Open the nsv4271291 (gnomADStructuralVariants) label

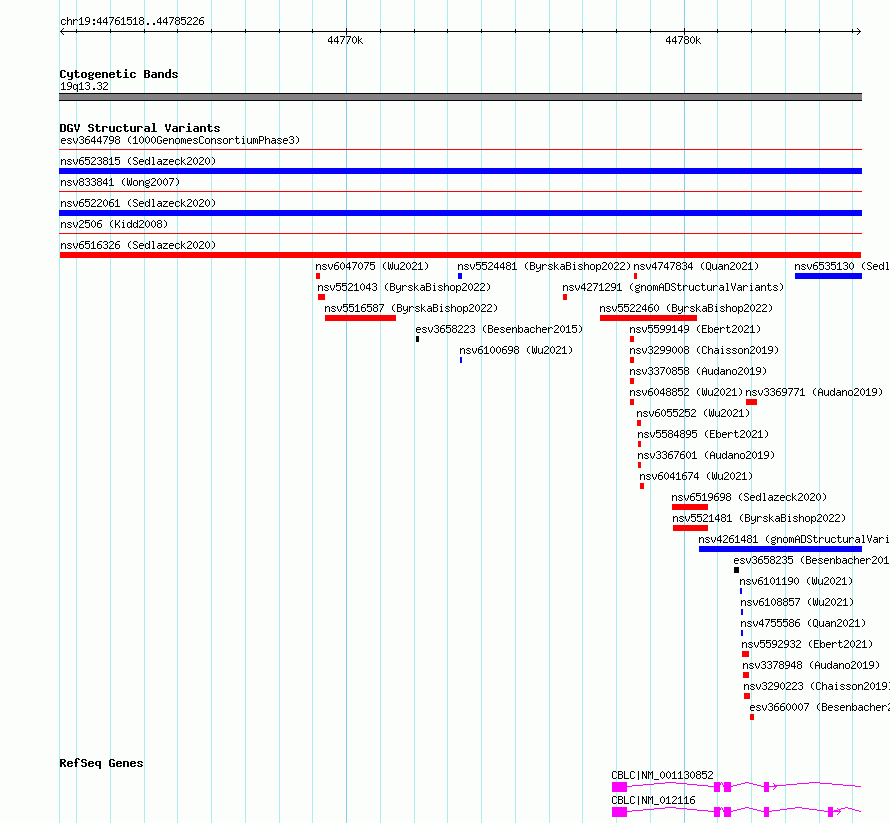[x=673, y=287]
